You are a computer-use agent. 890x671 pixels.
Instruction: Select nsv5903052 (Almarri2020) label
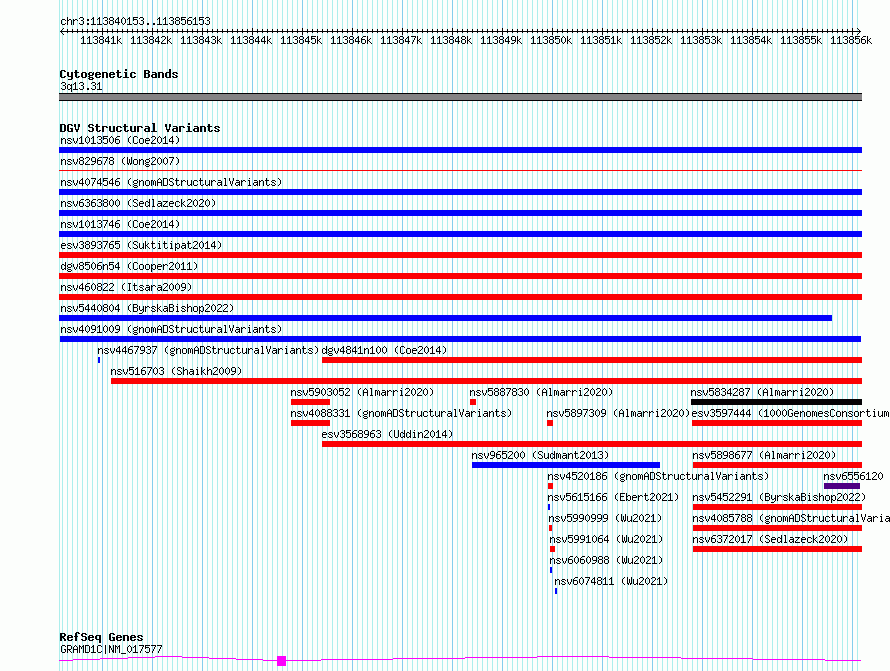(362, 392)
